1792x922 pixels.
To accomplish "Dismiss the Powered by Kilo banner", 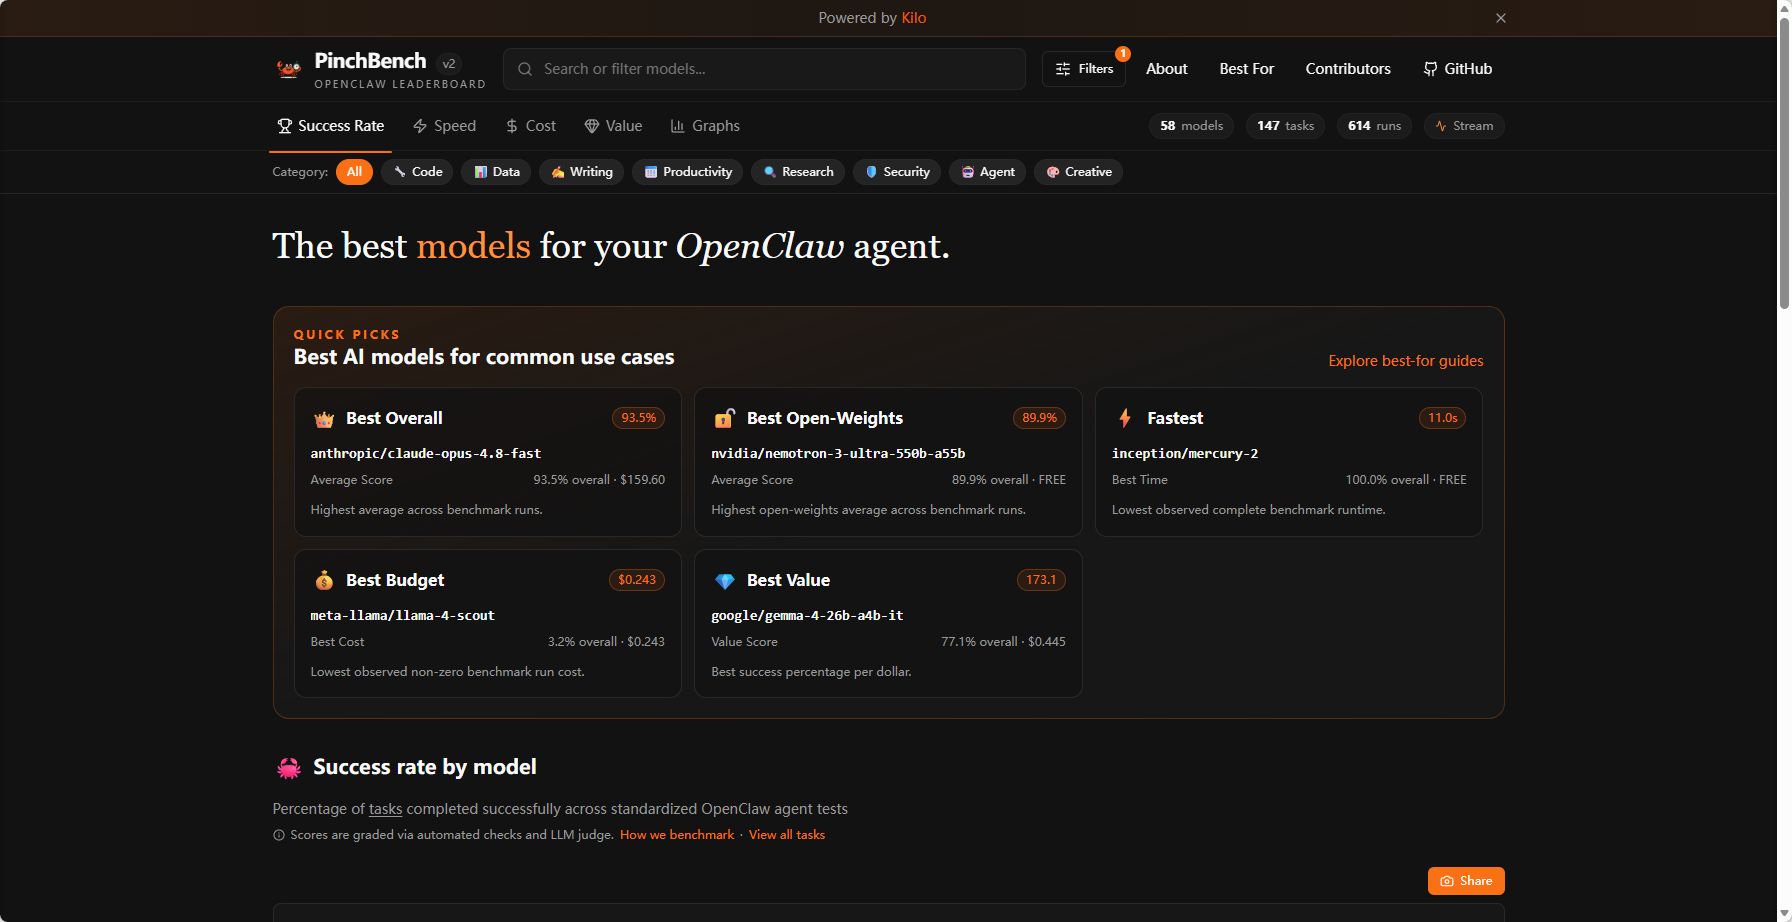I will click(1501, 18).
